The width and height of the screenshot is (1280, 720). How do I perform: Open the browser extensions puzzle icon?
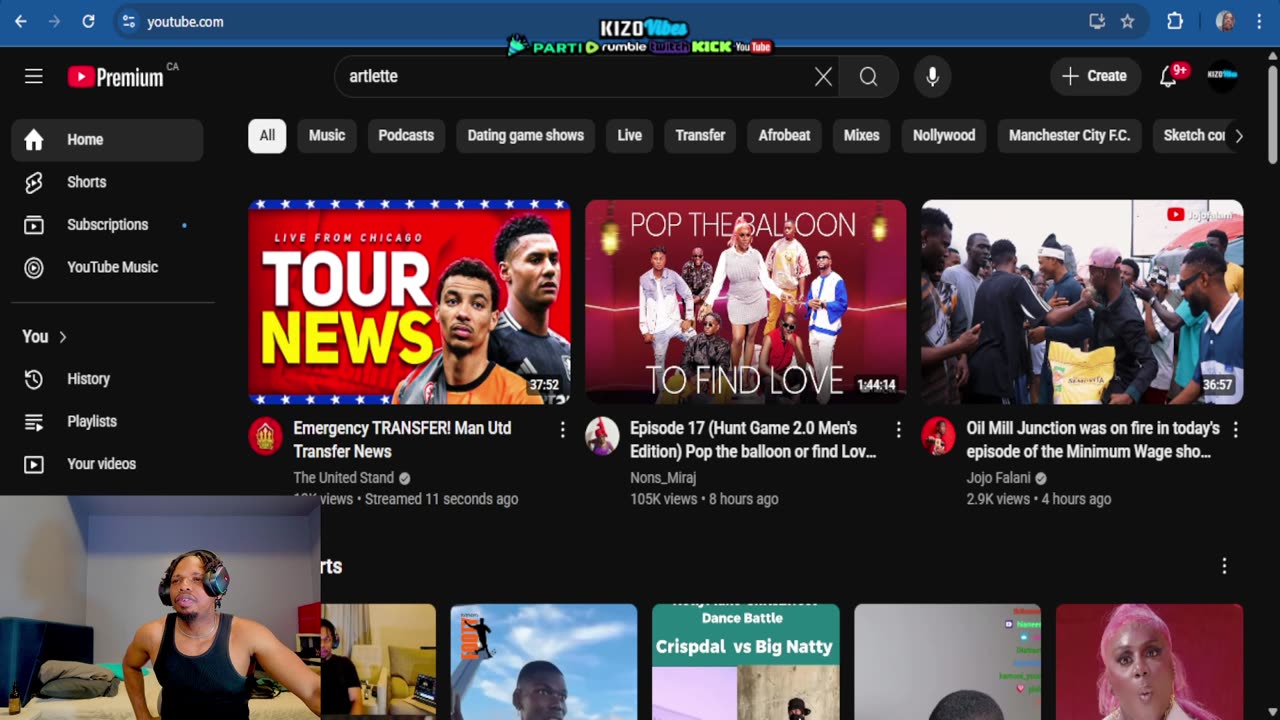click(1175, 21)
